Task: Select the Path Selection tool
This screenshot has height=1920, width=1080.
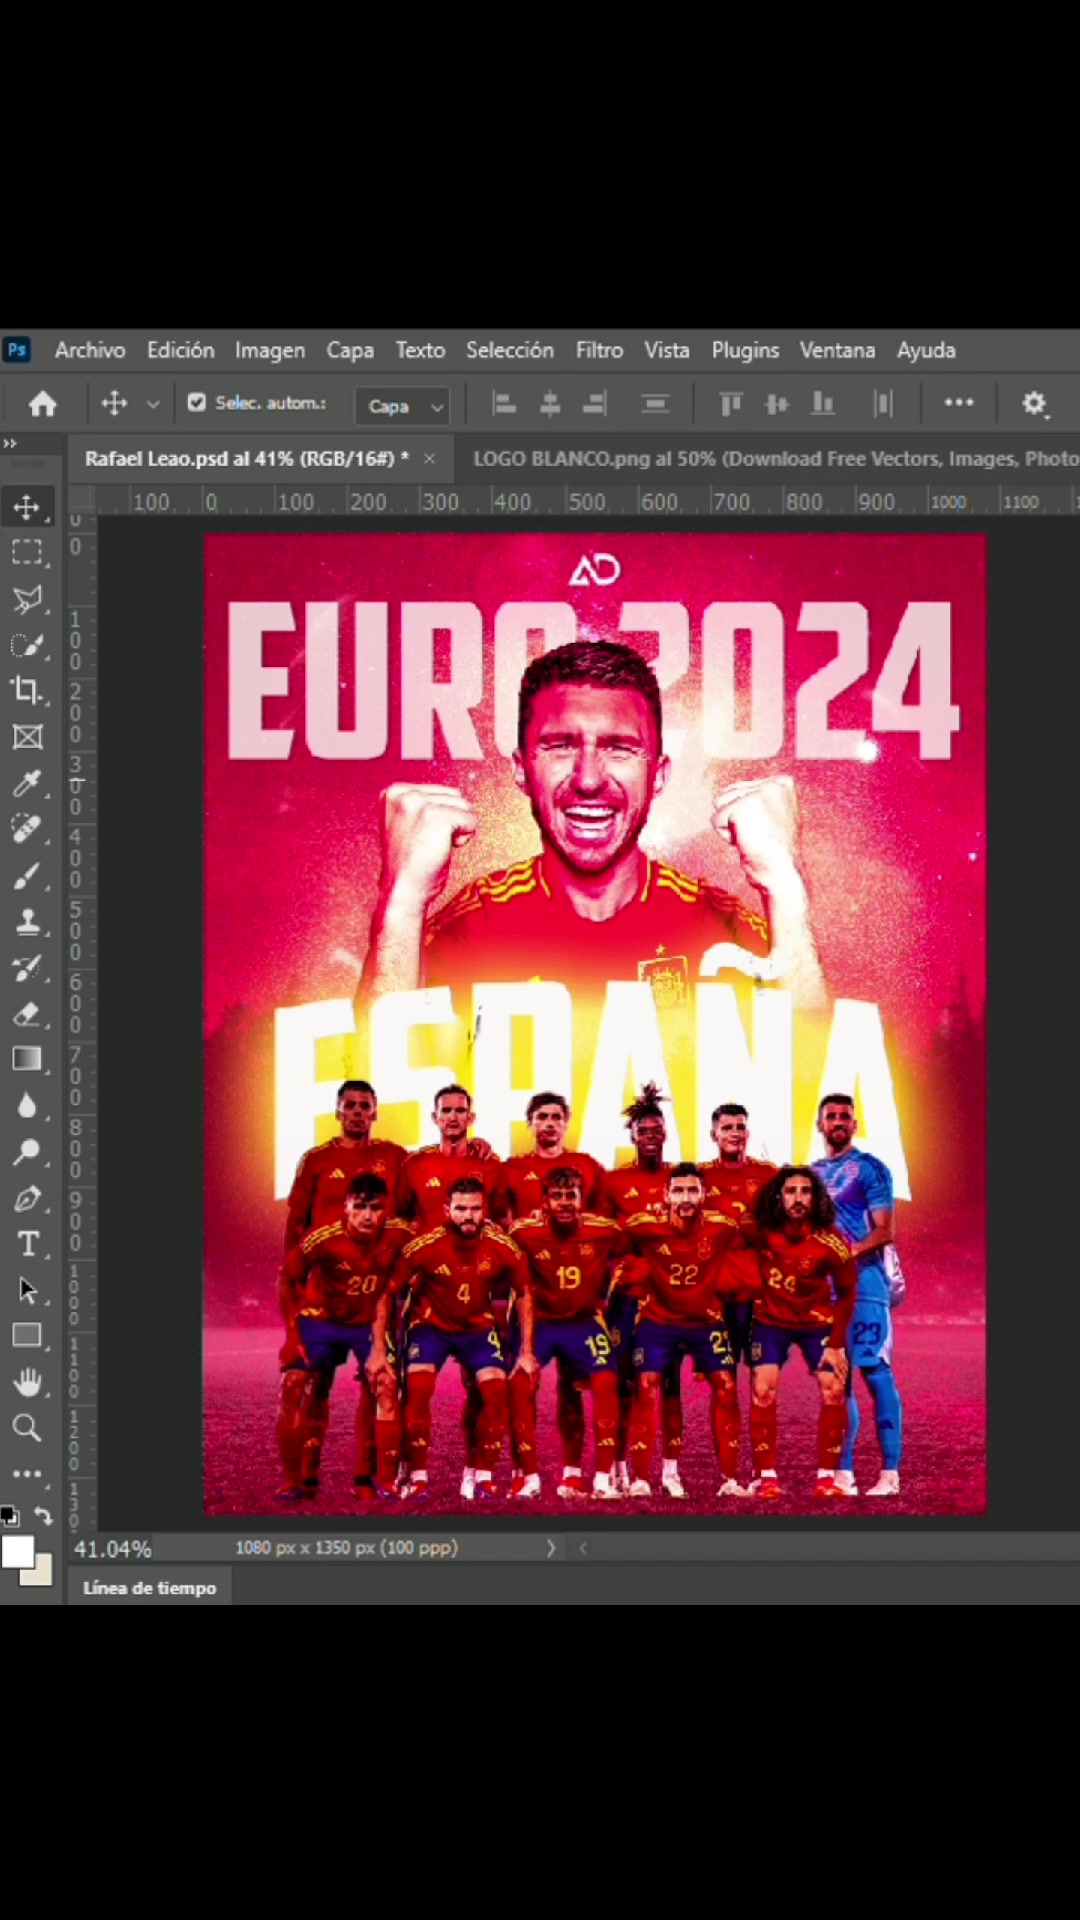Action: click(27, 1290)
